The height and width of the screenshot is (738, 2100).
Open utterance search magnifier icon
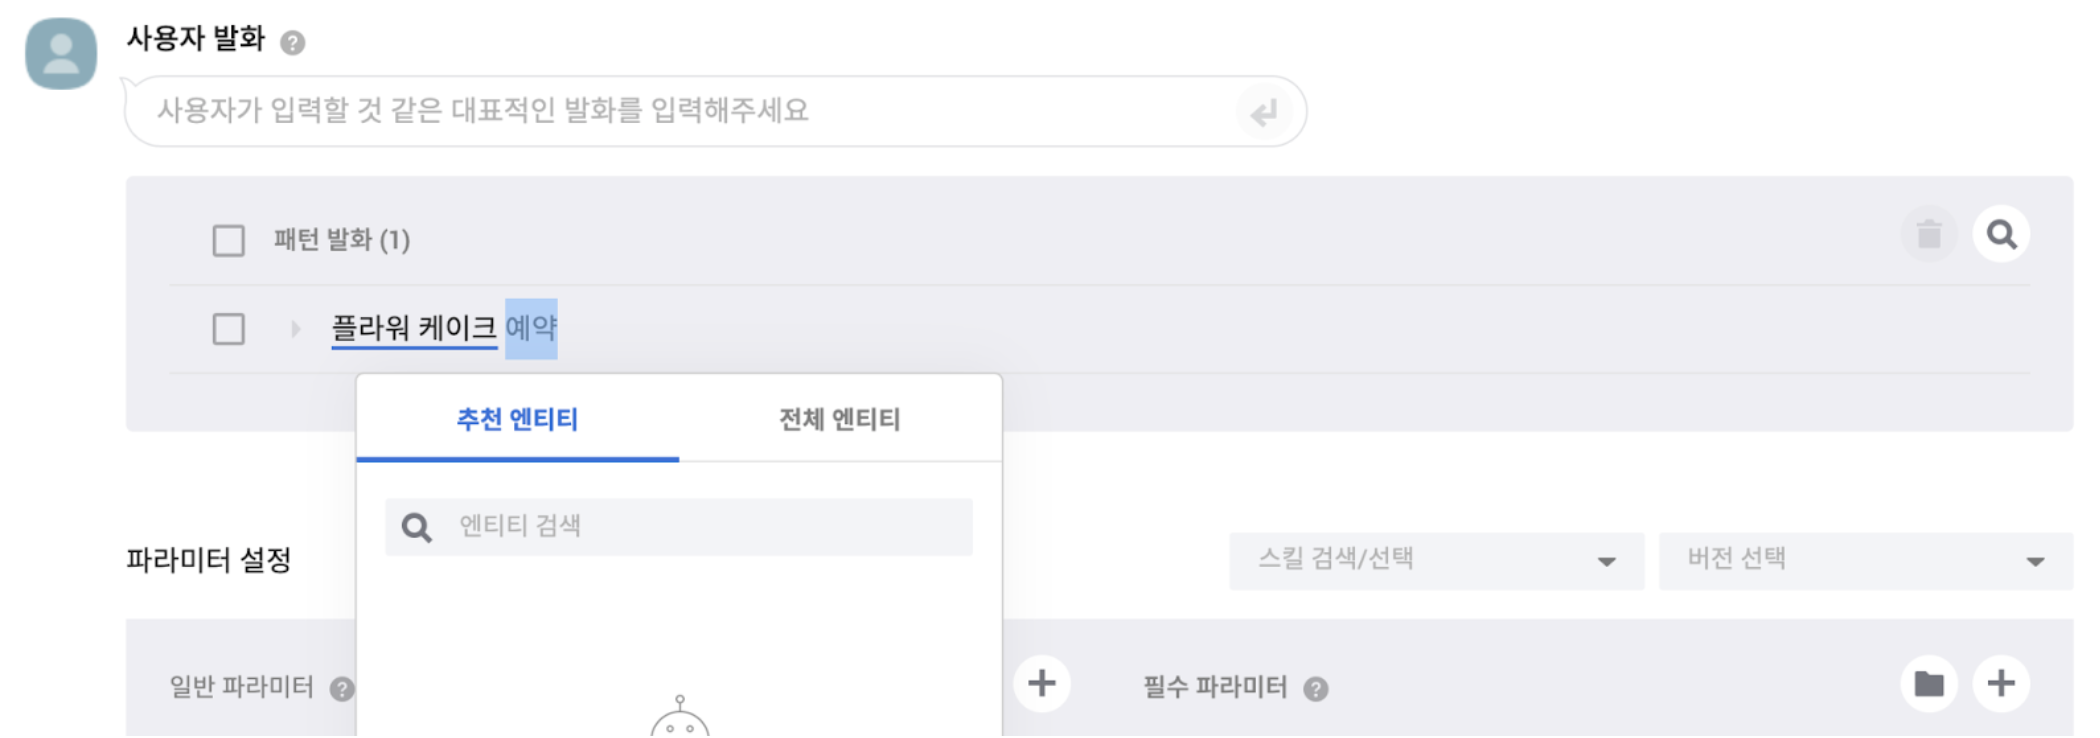pyautogui.click(x=2001, y=235)
